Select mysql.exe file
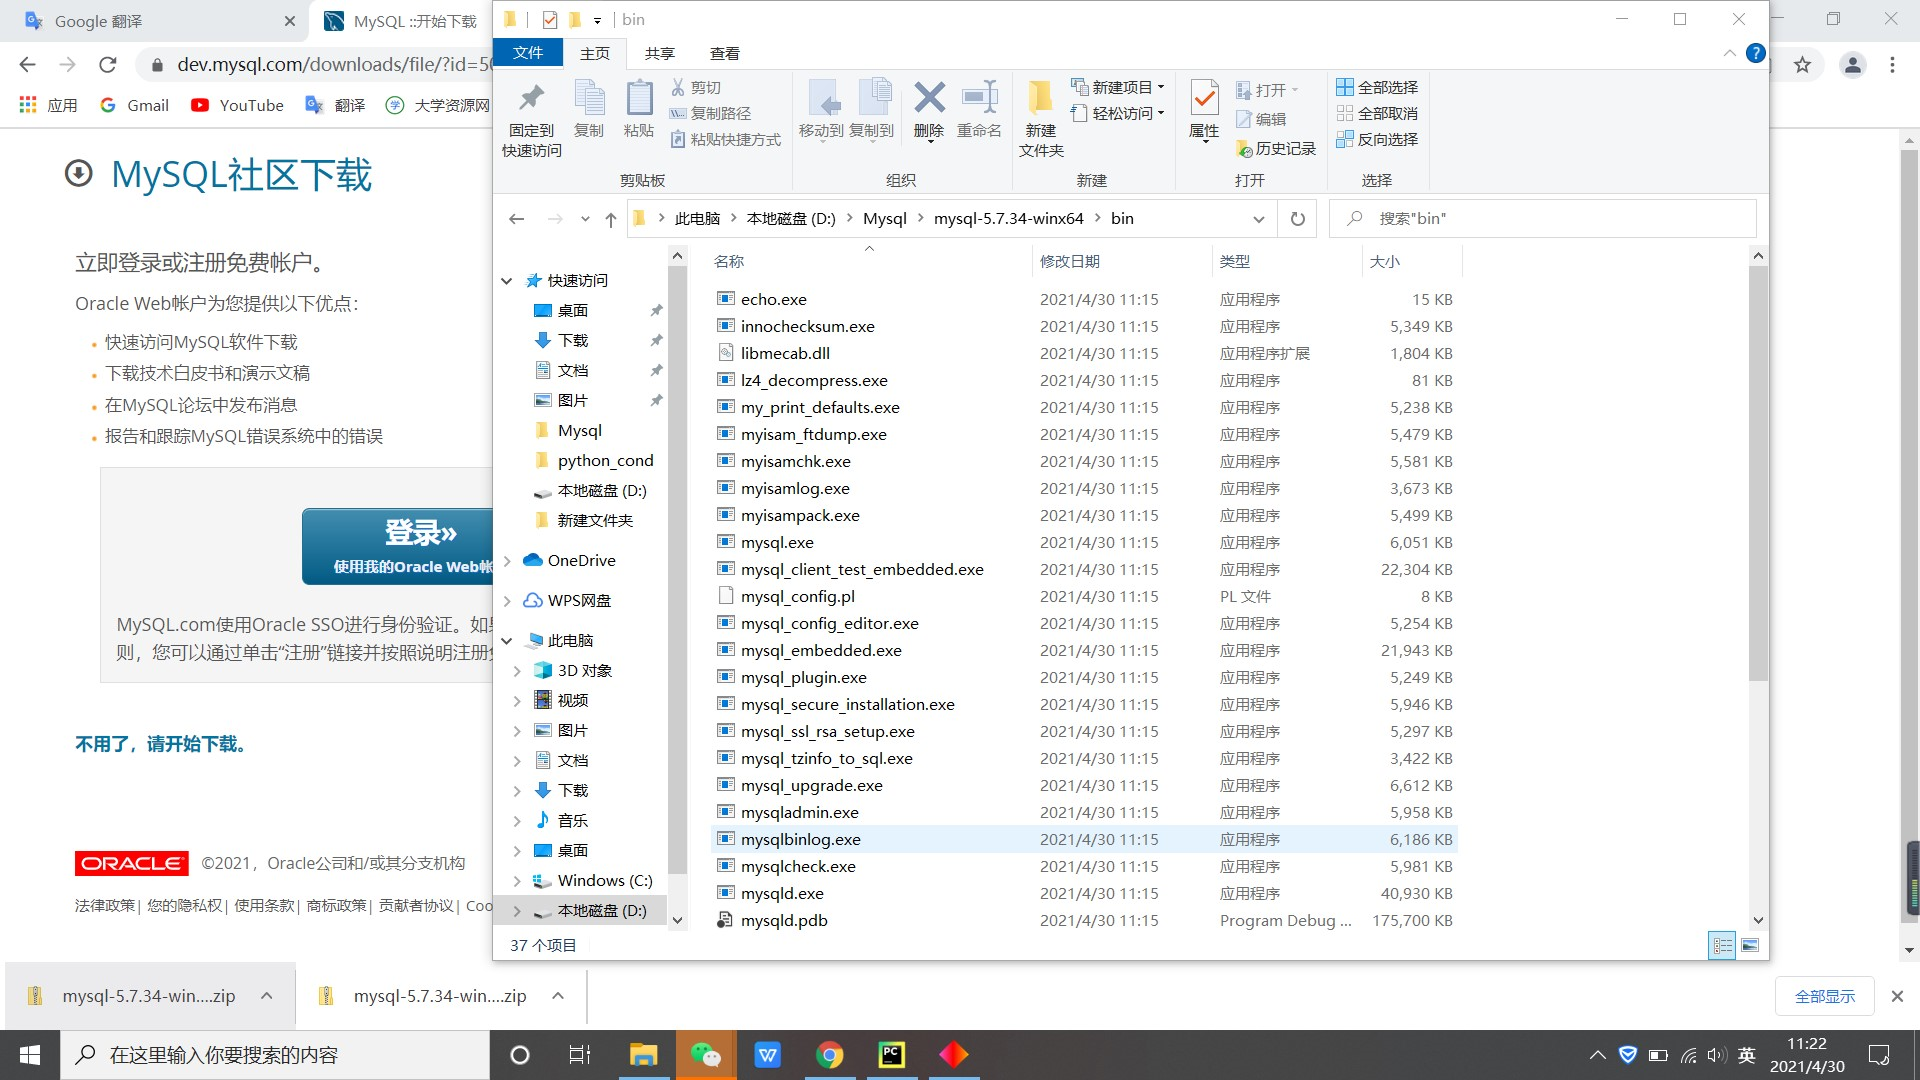Image resolution: width=1920 pixels, height=1080 pixels. coord(1084,542)
